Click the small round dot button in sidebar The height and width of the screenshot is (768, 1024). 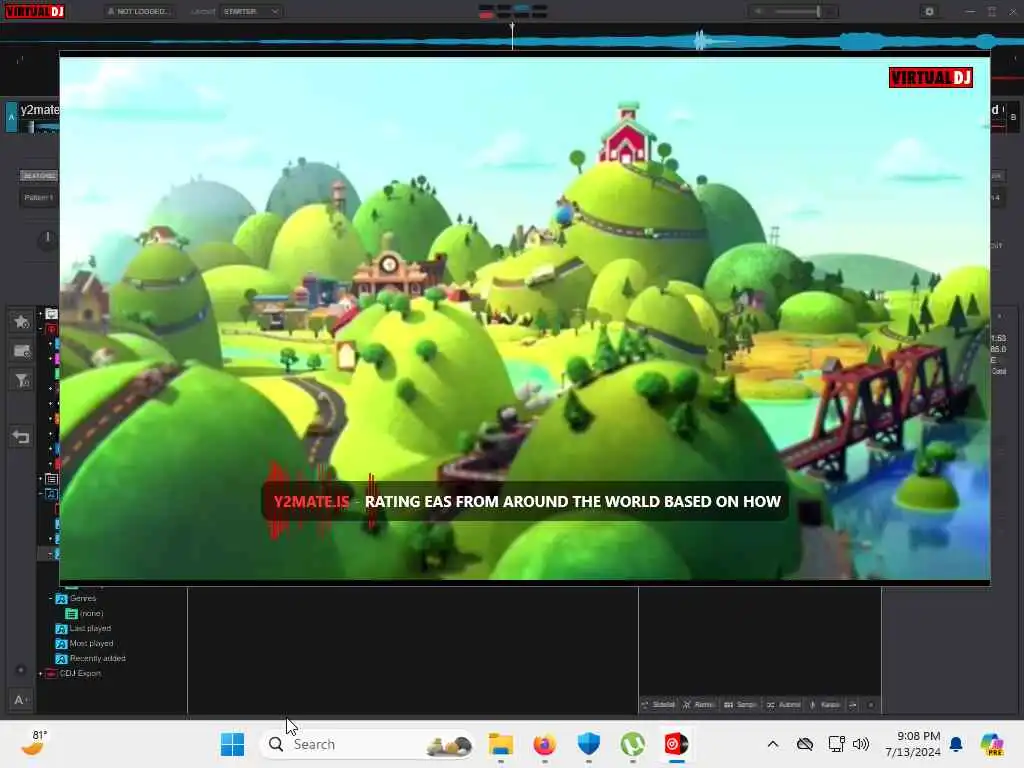20,670
